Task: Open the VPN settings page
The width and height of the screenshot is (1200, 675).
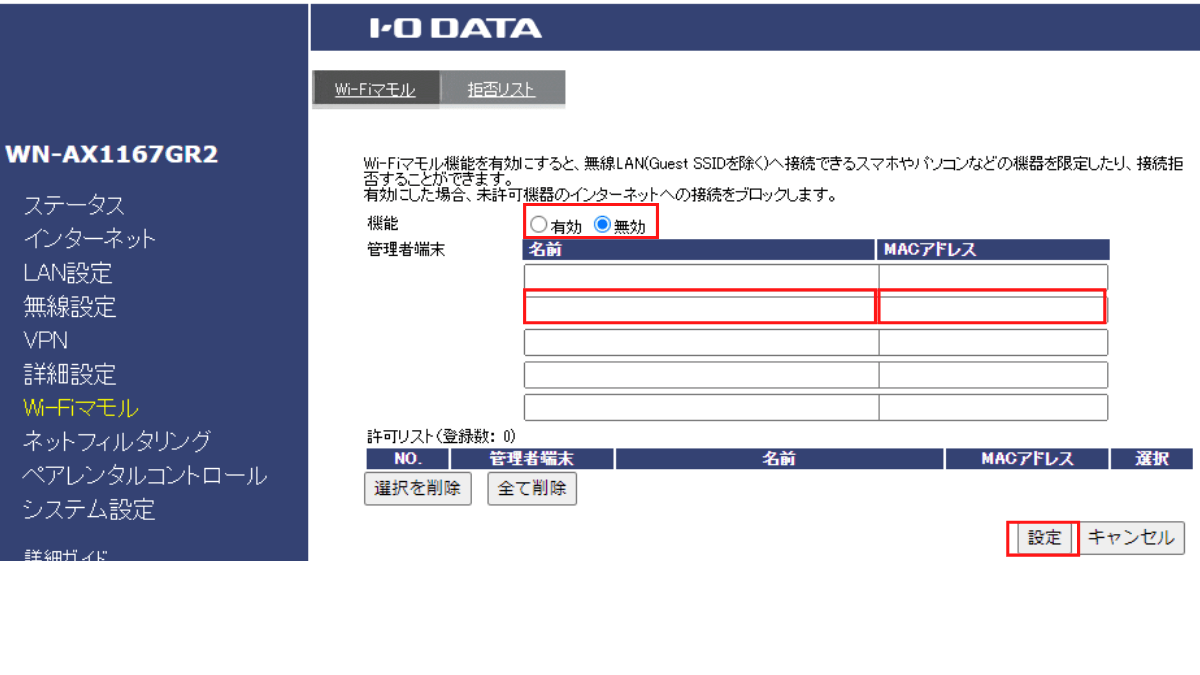Action: [47, 341]
